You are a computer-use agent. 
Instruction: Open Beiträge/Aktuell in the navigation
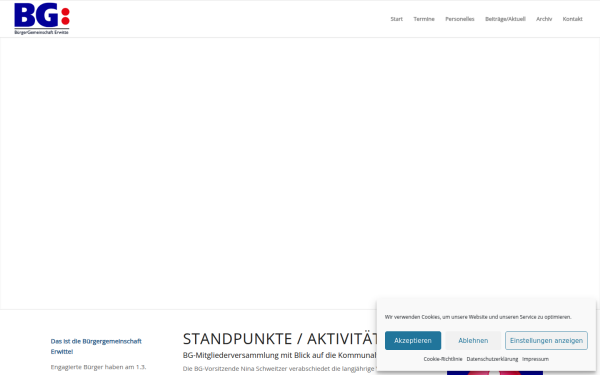505,19
